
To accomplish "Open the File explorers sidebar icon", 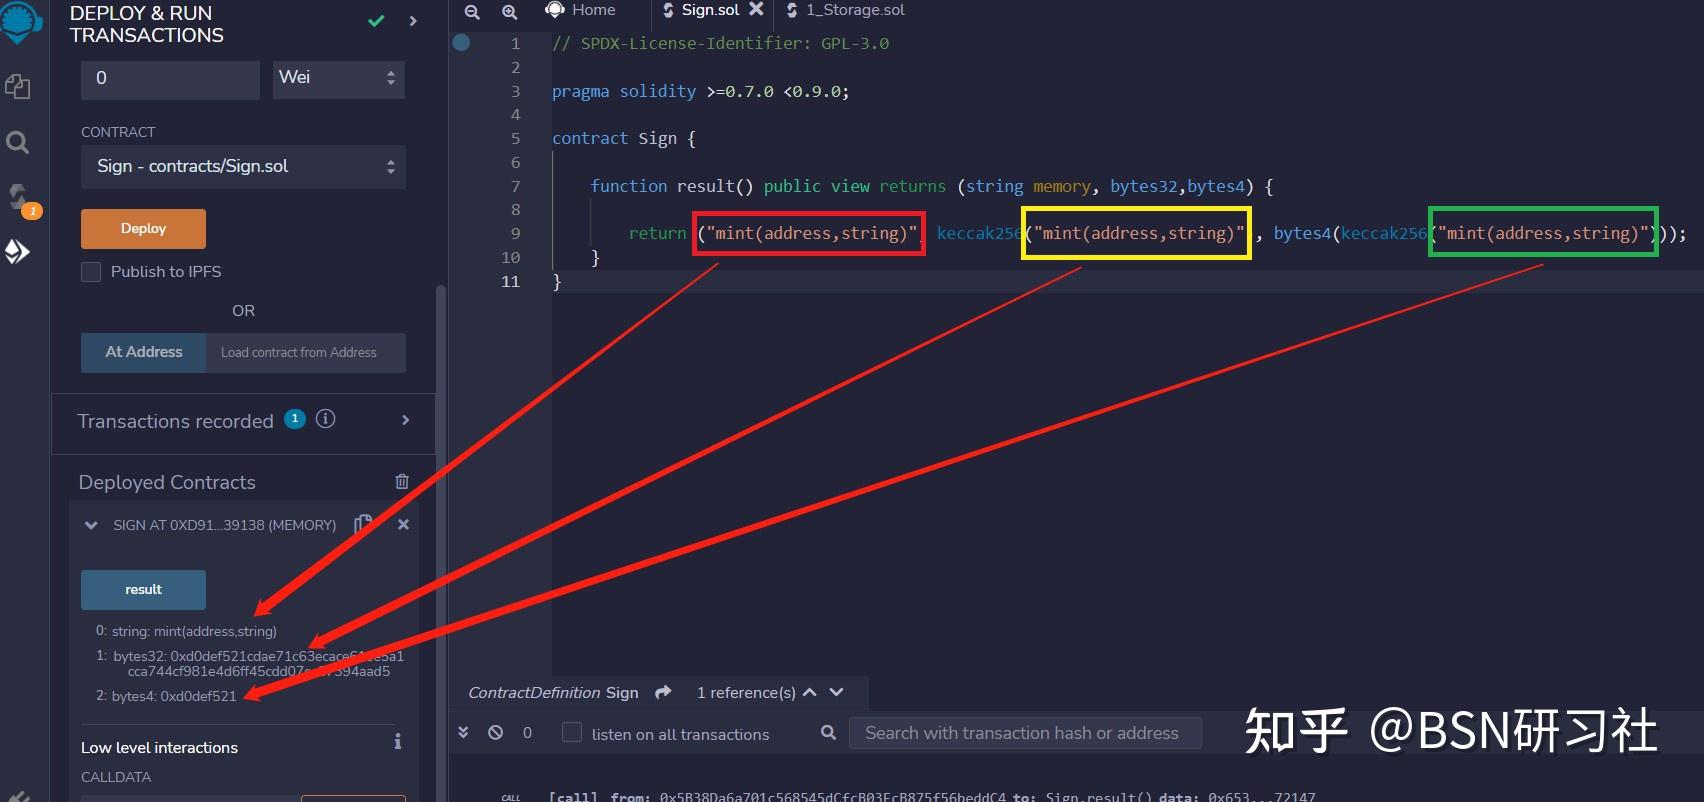I will click(x=18, y=86).
